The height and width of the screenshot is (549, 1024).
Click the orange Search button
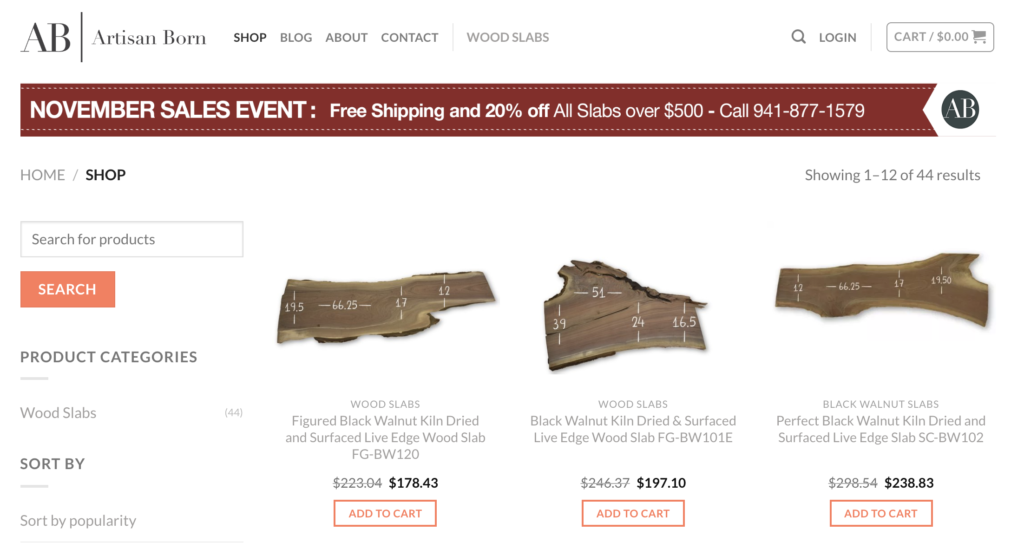(67, 289)
